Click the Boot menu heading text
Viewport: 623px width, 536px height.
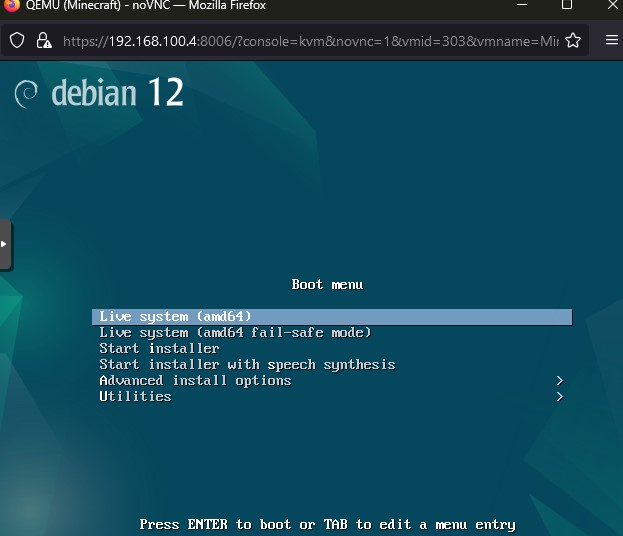coord(327,284)
